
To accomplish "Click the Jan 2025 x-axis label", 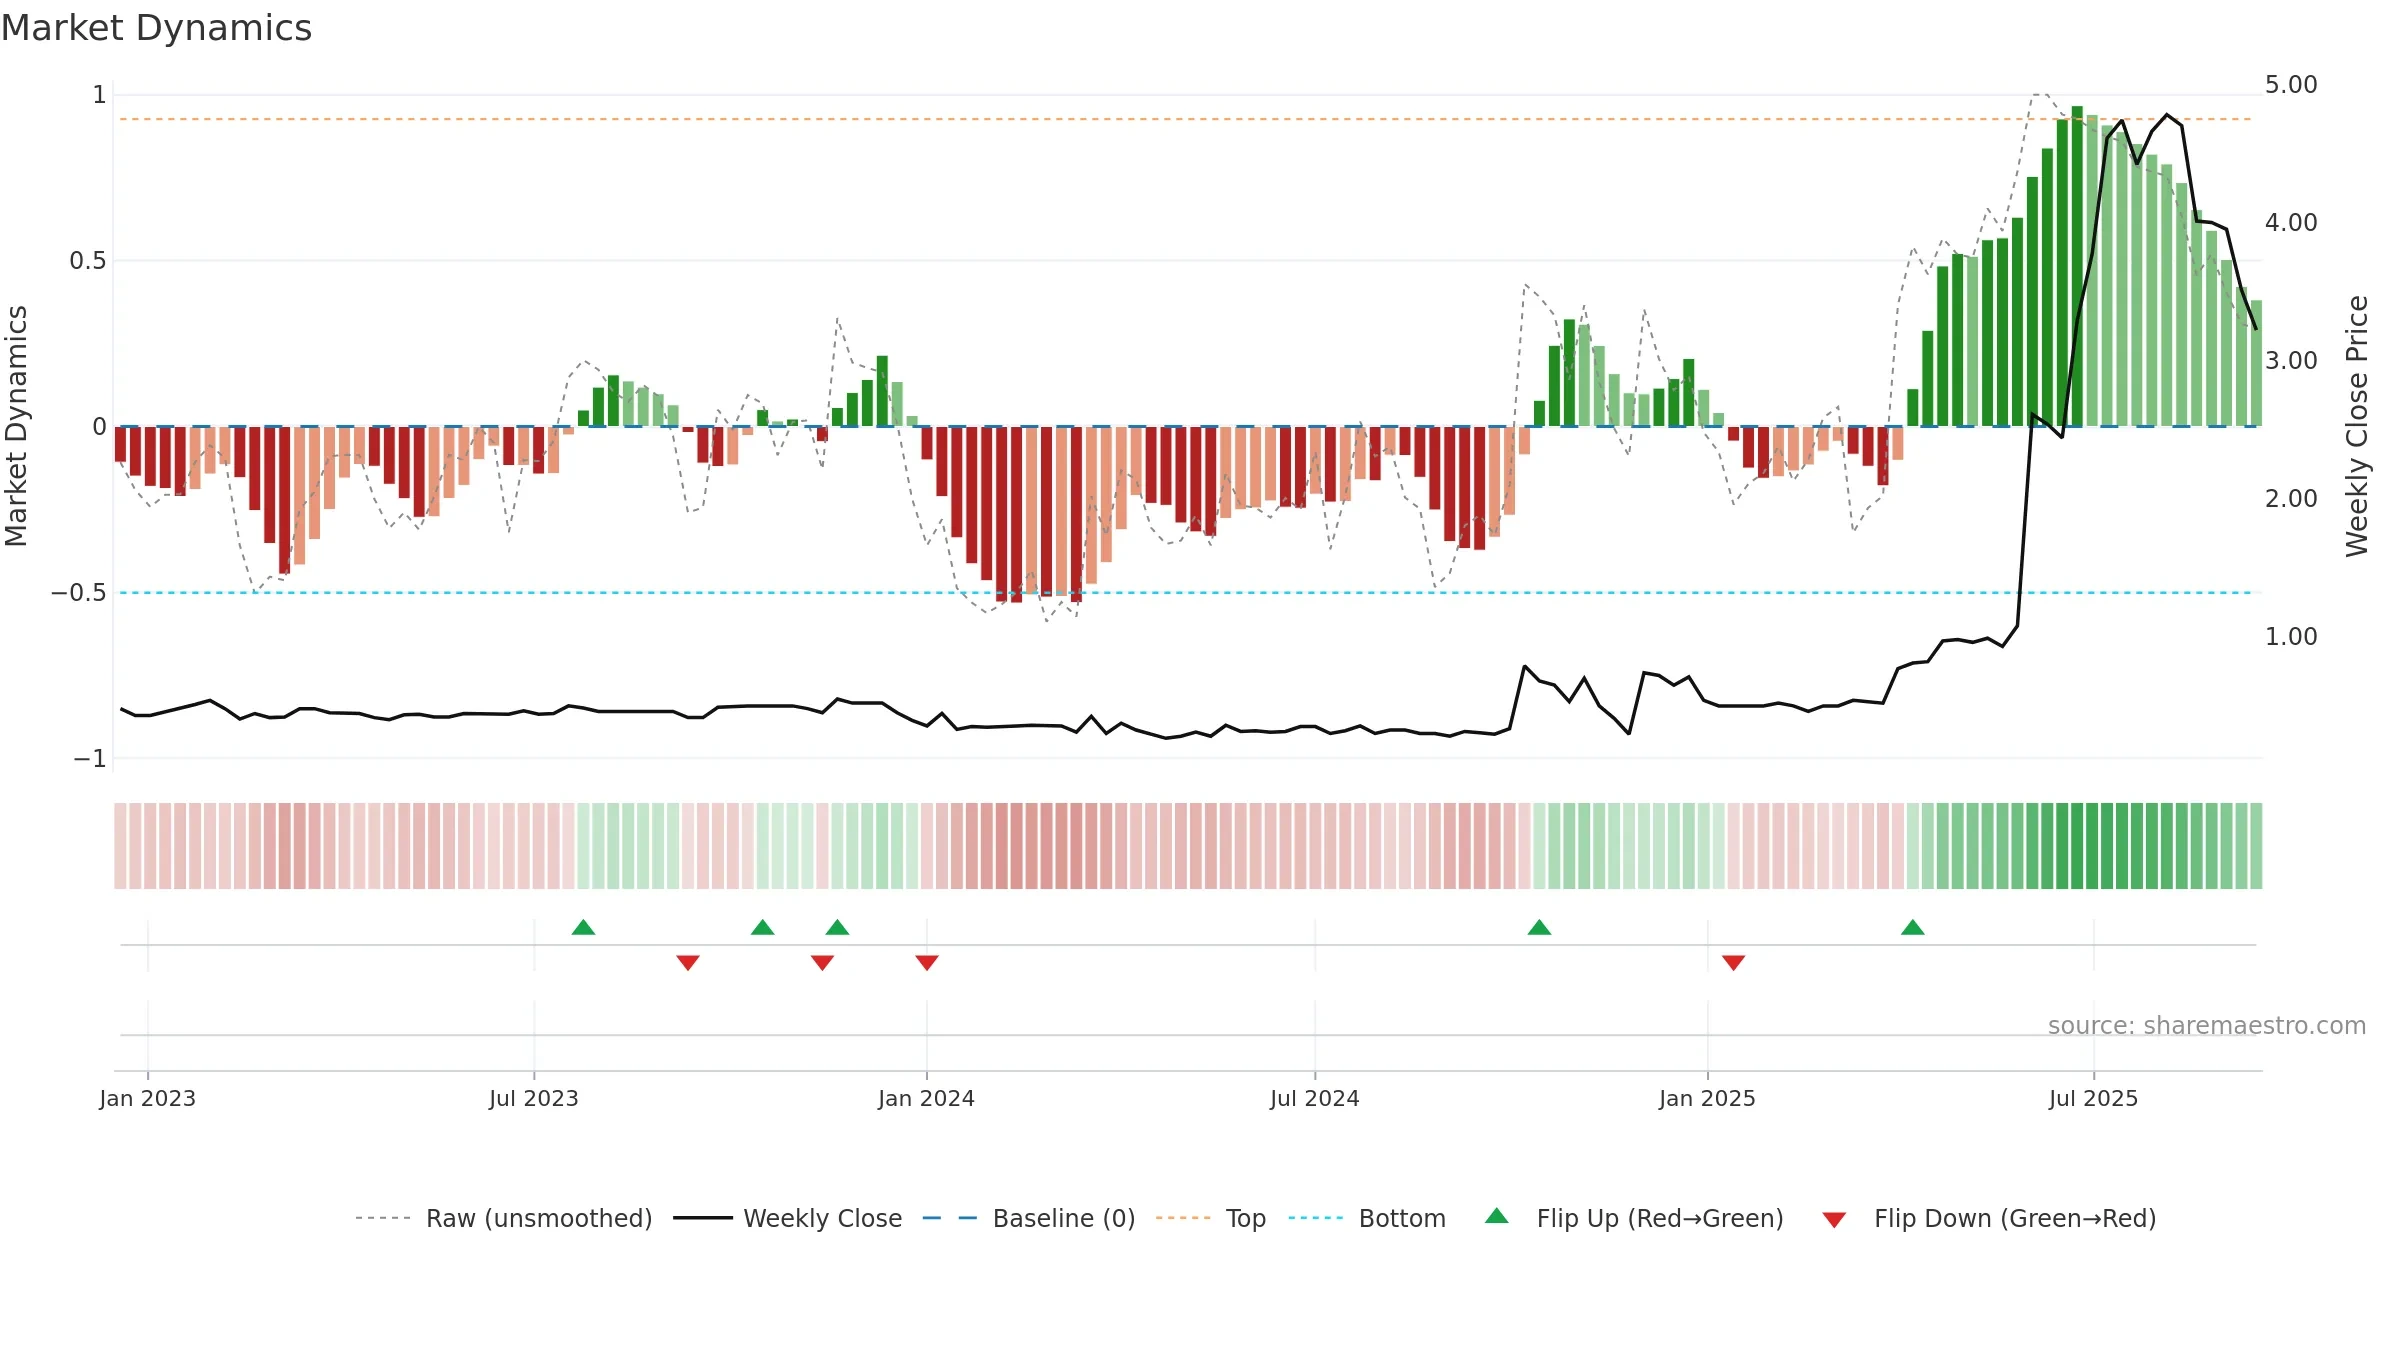I will click(x=1708, y=1098).
